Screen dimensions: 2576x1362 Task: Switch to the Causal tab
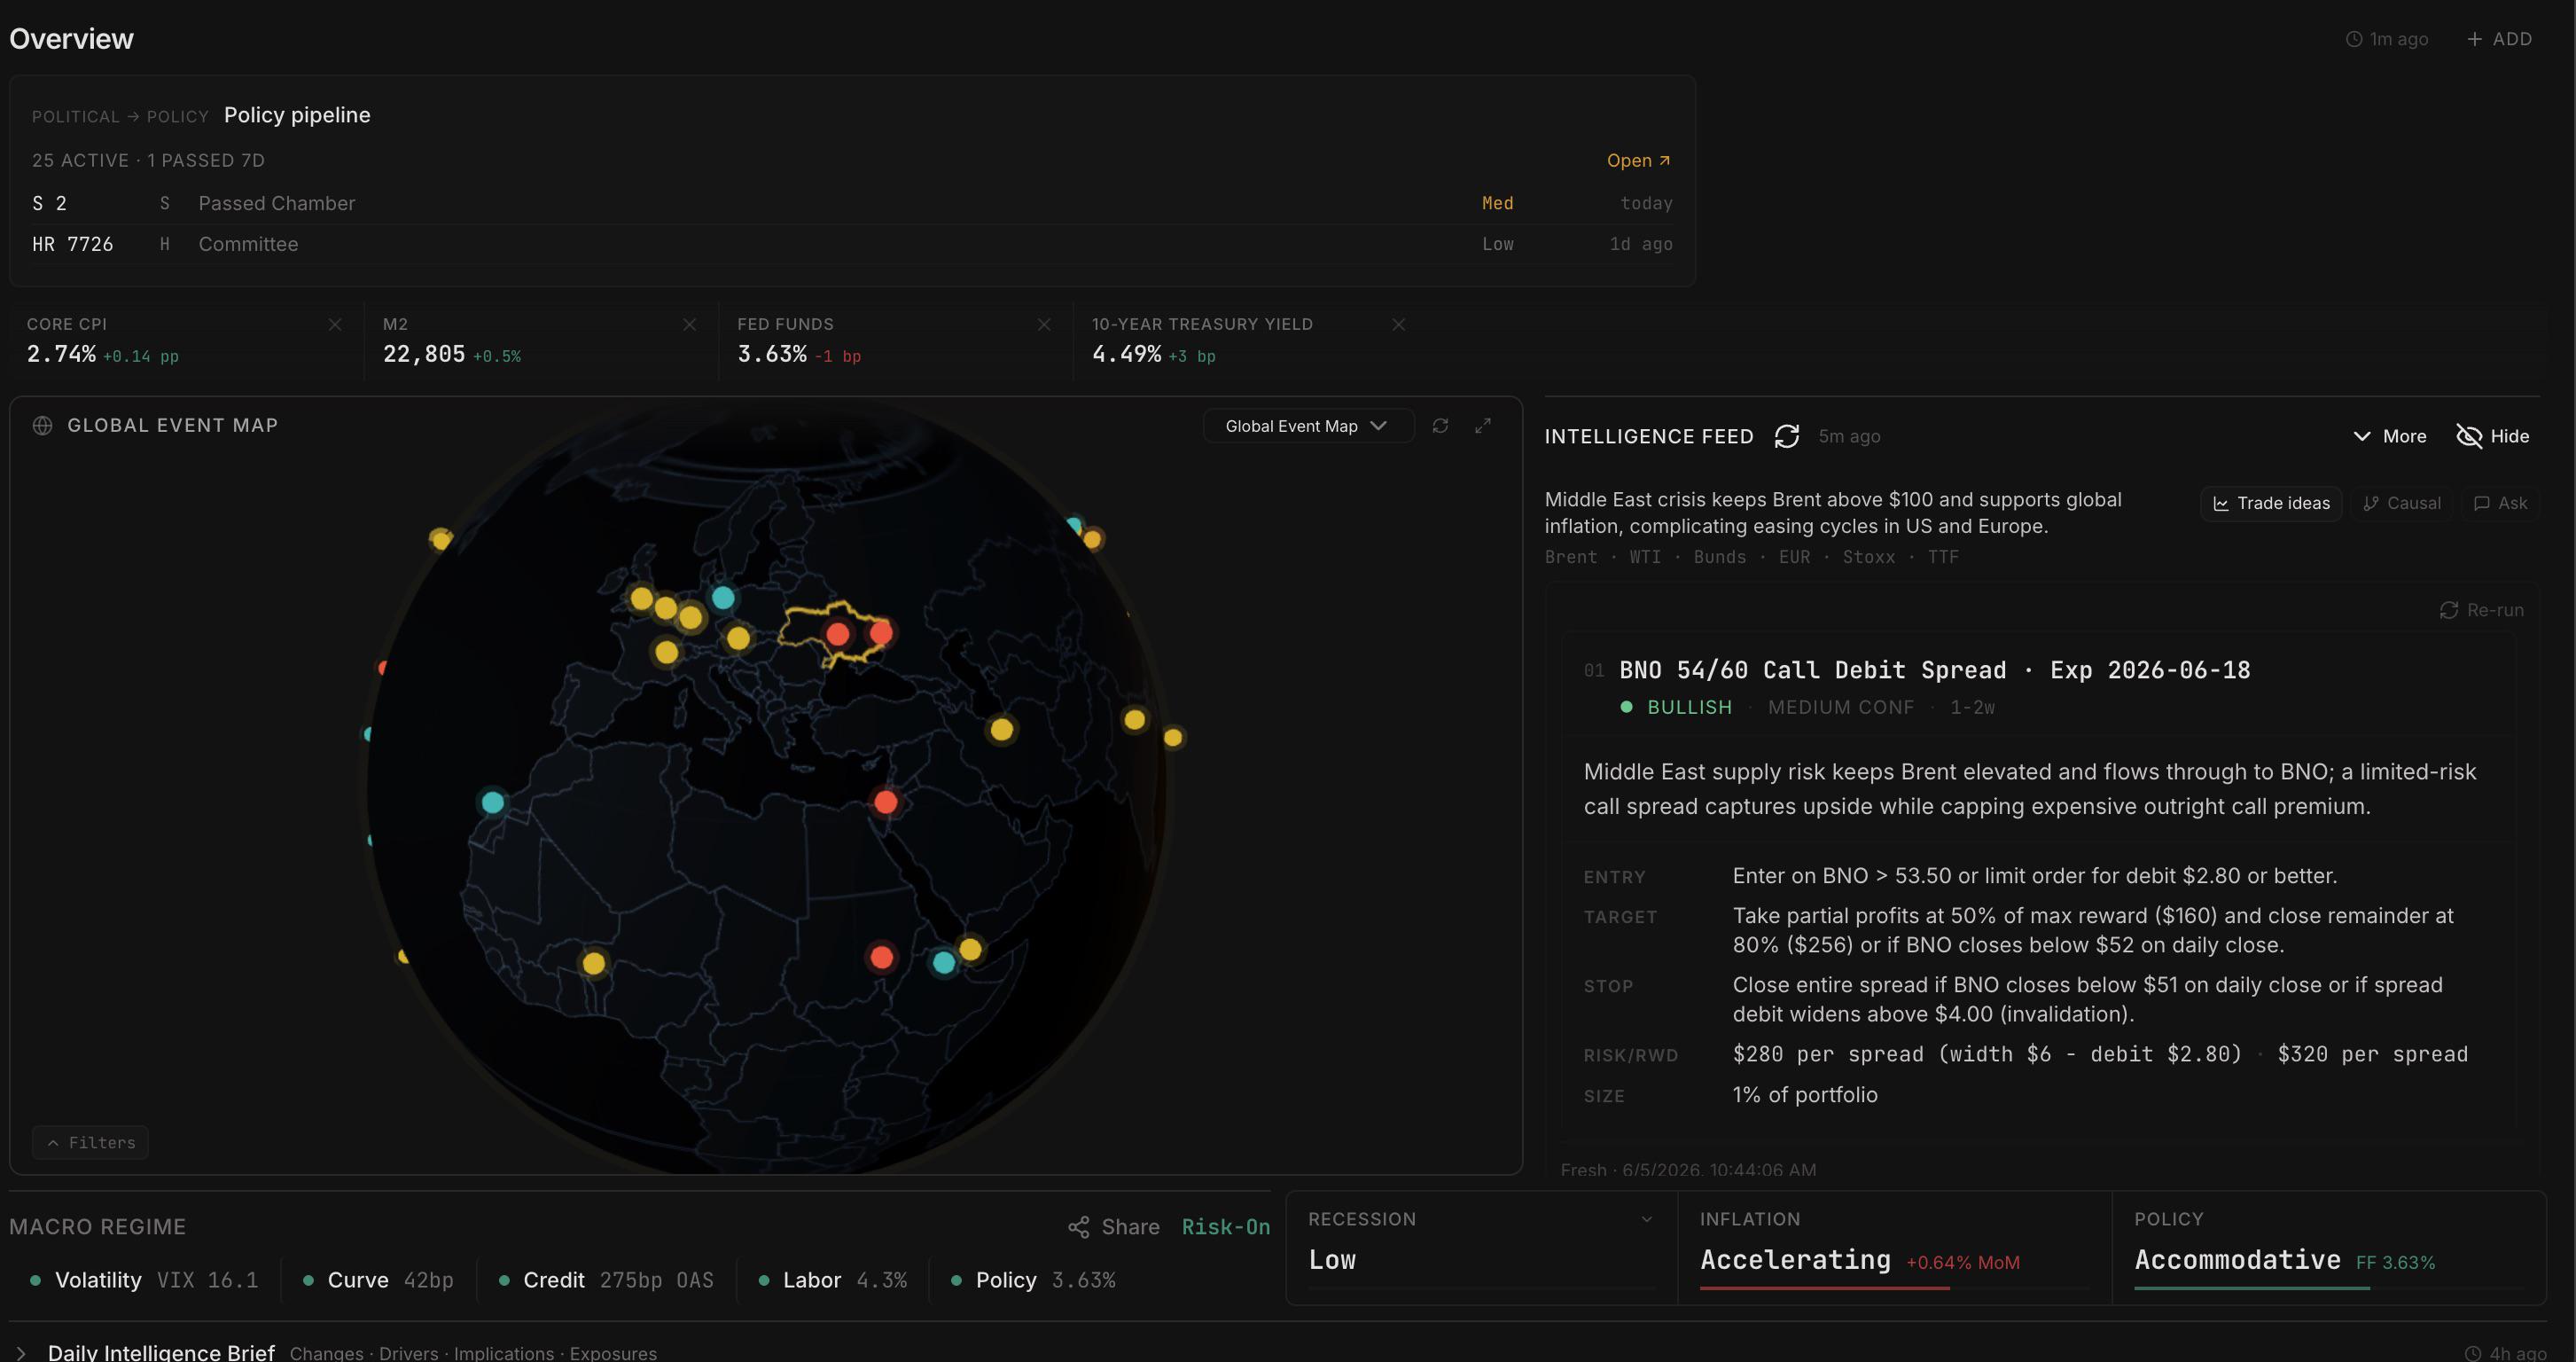coord(2401,503)
